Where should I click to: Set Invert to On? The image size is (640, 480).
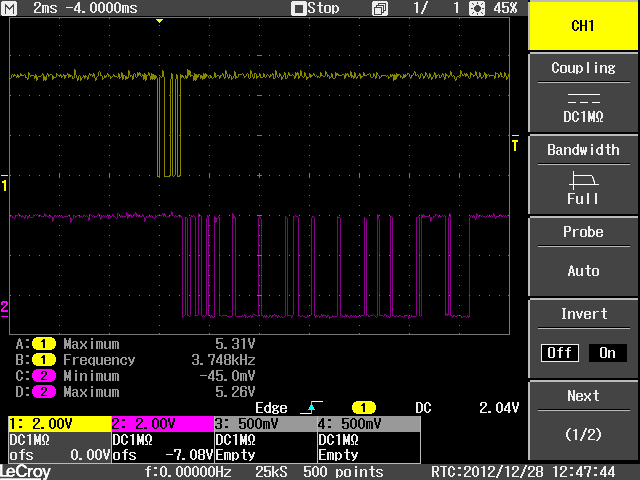[607, 353]
